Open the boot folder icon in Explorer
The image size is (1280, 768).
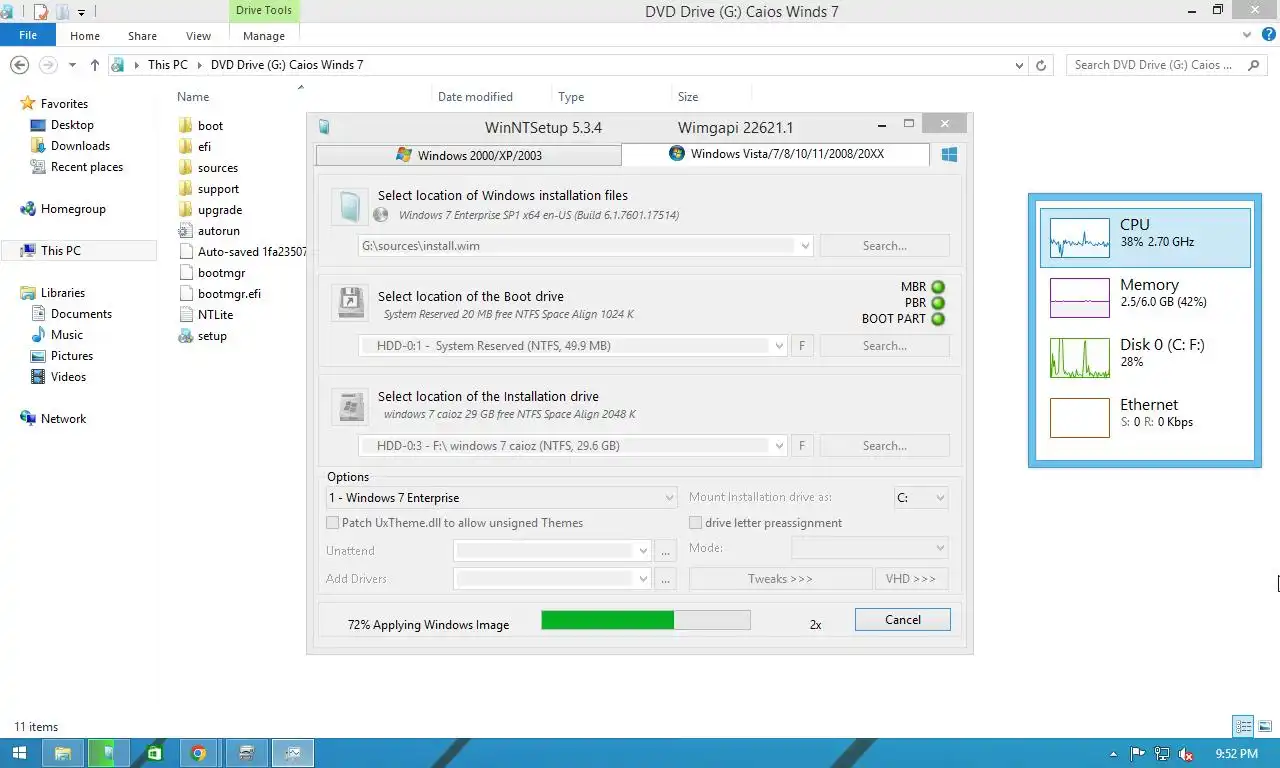click(x=185, y=126)
